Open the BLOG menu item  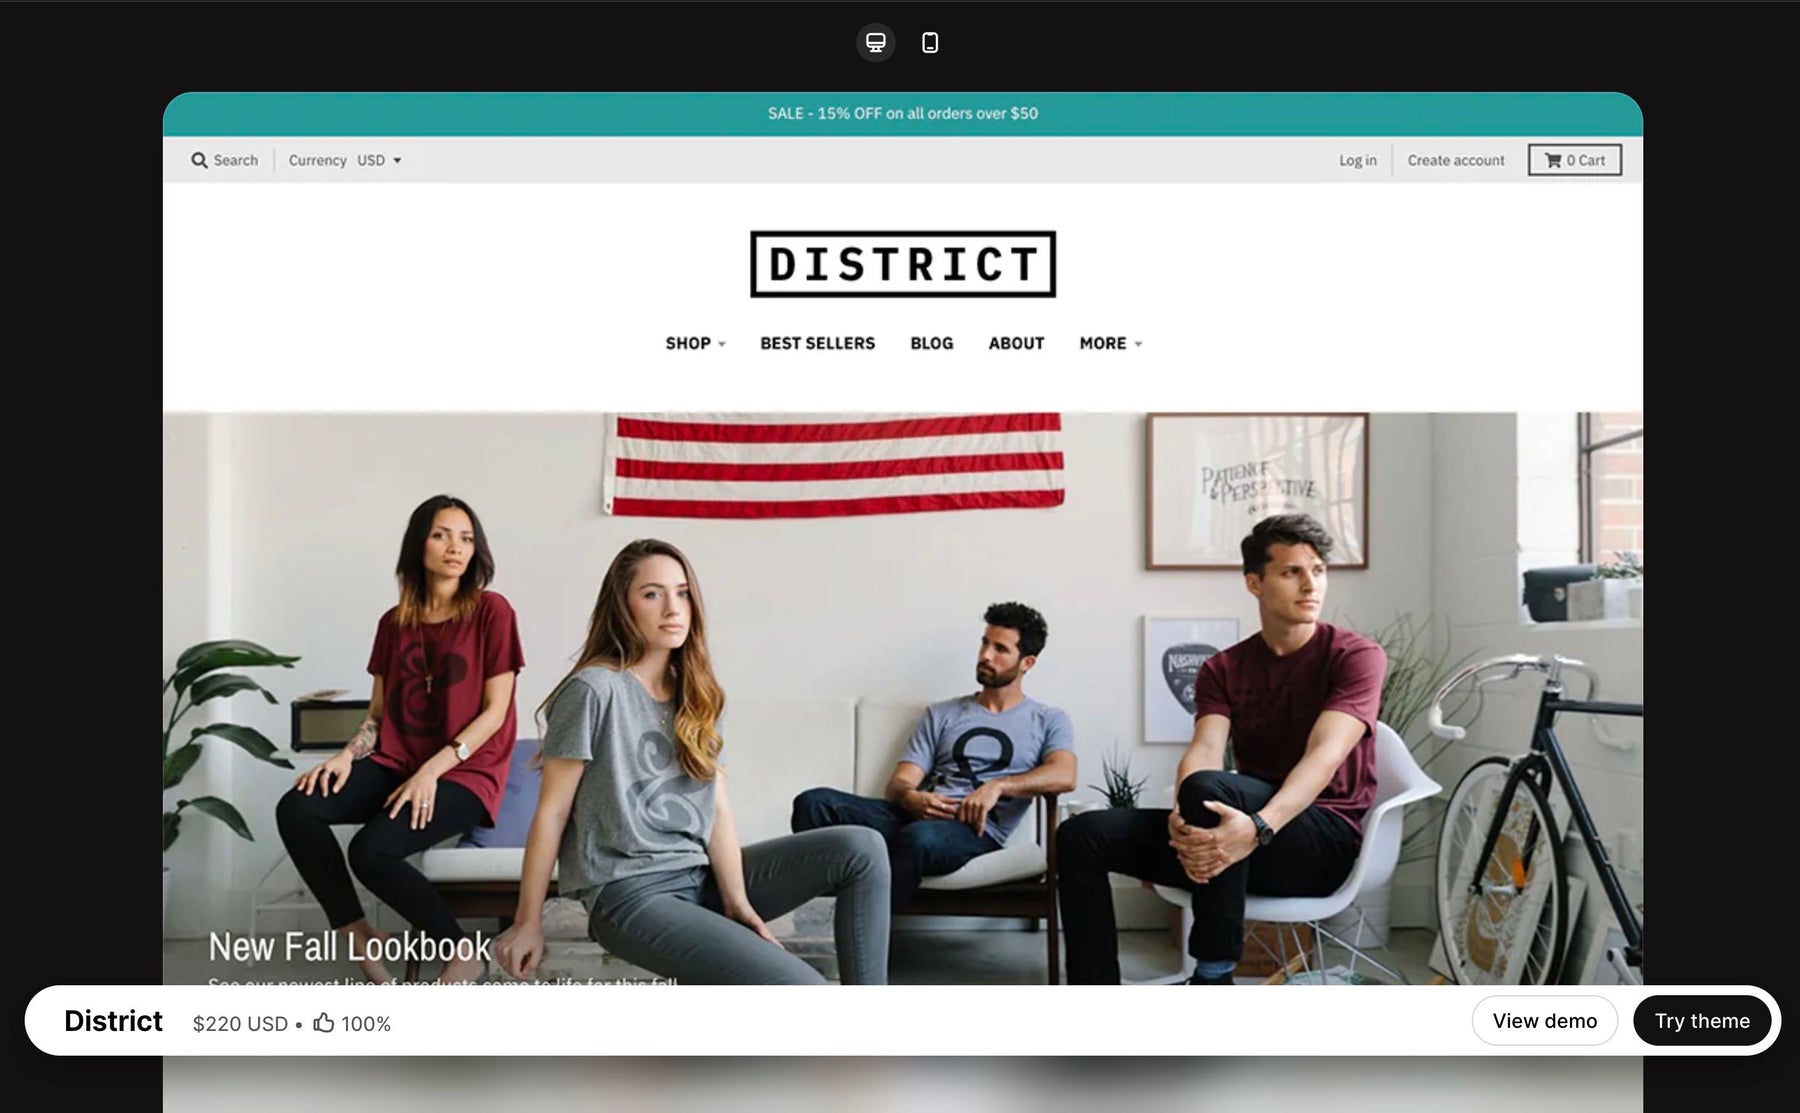tap(931, 343)
